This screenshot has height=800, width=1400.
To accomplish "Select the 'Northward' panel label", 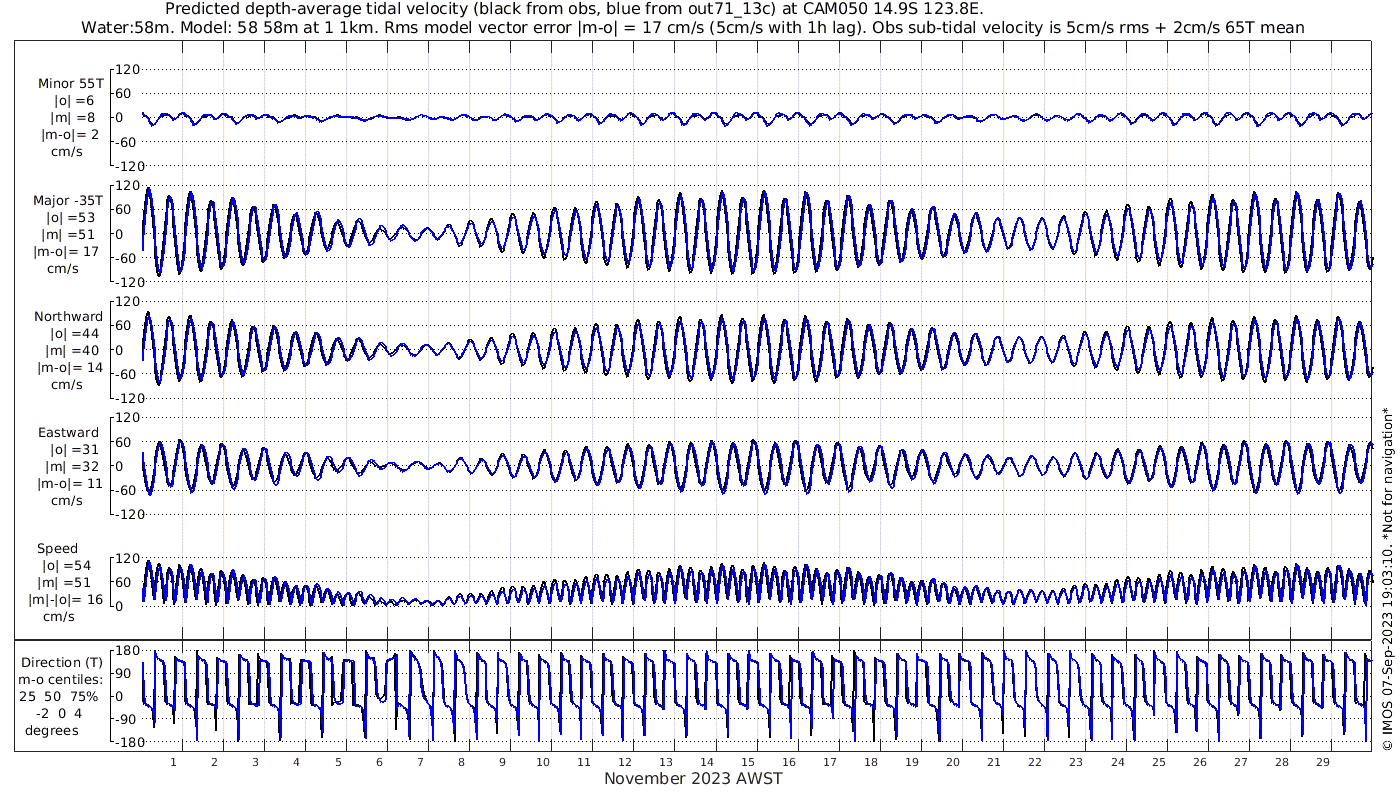I will [68, 317].
